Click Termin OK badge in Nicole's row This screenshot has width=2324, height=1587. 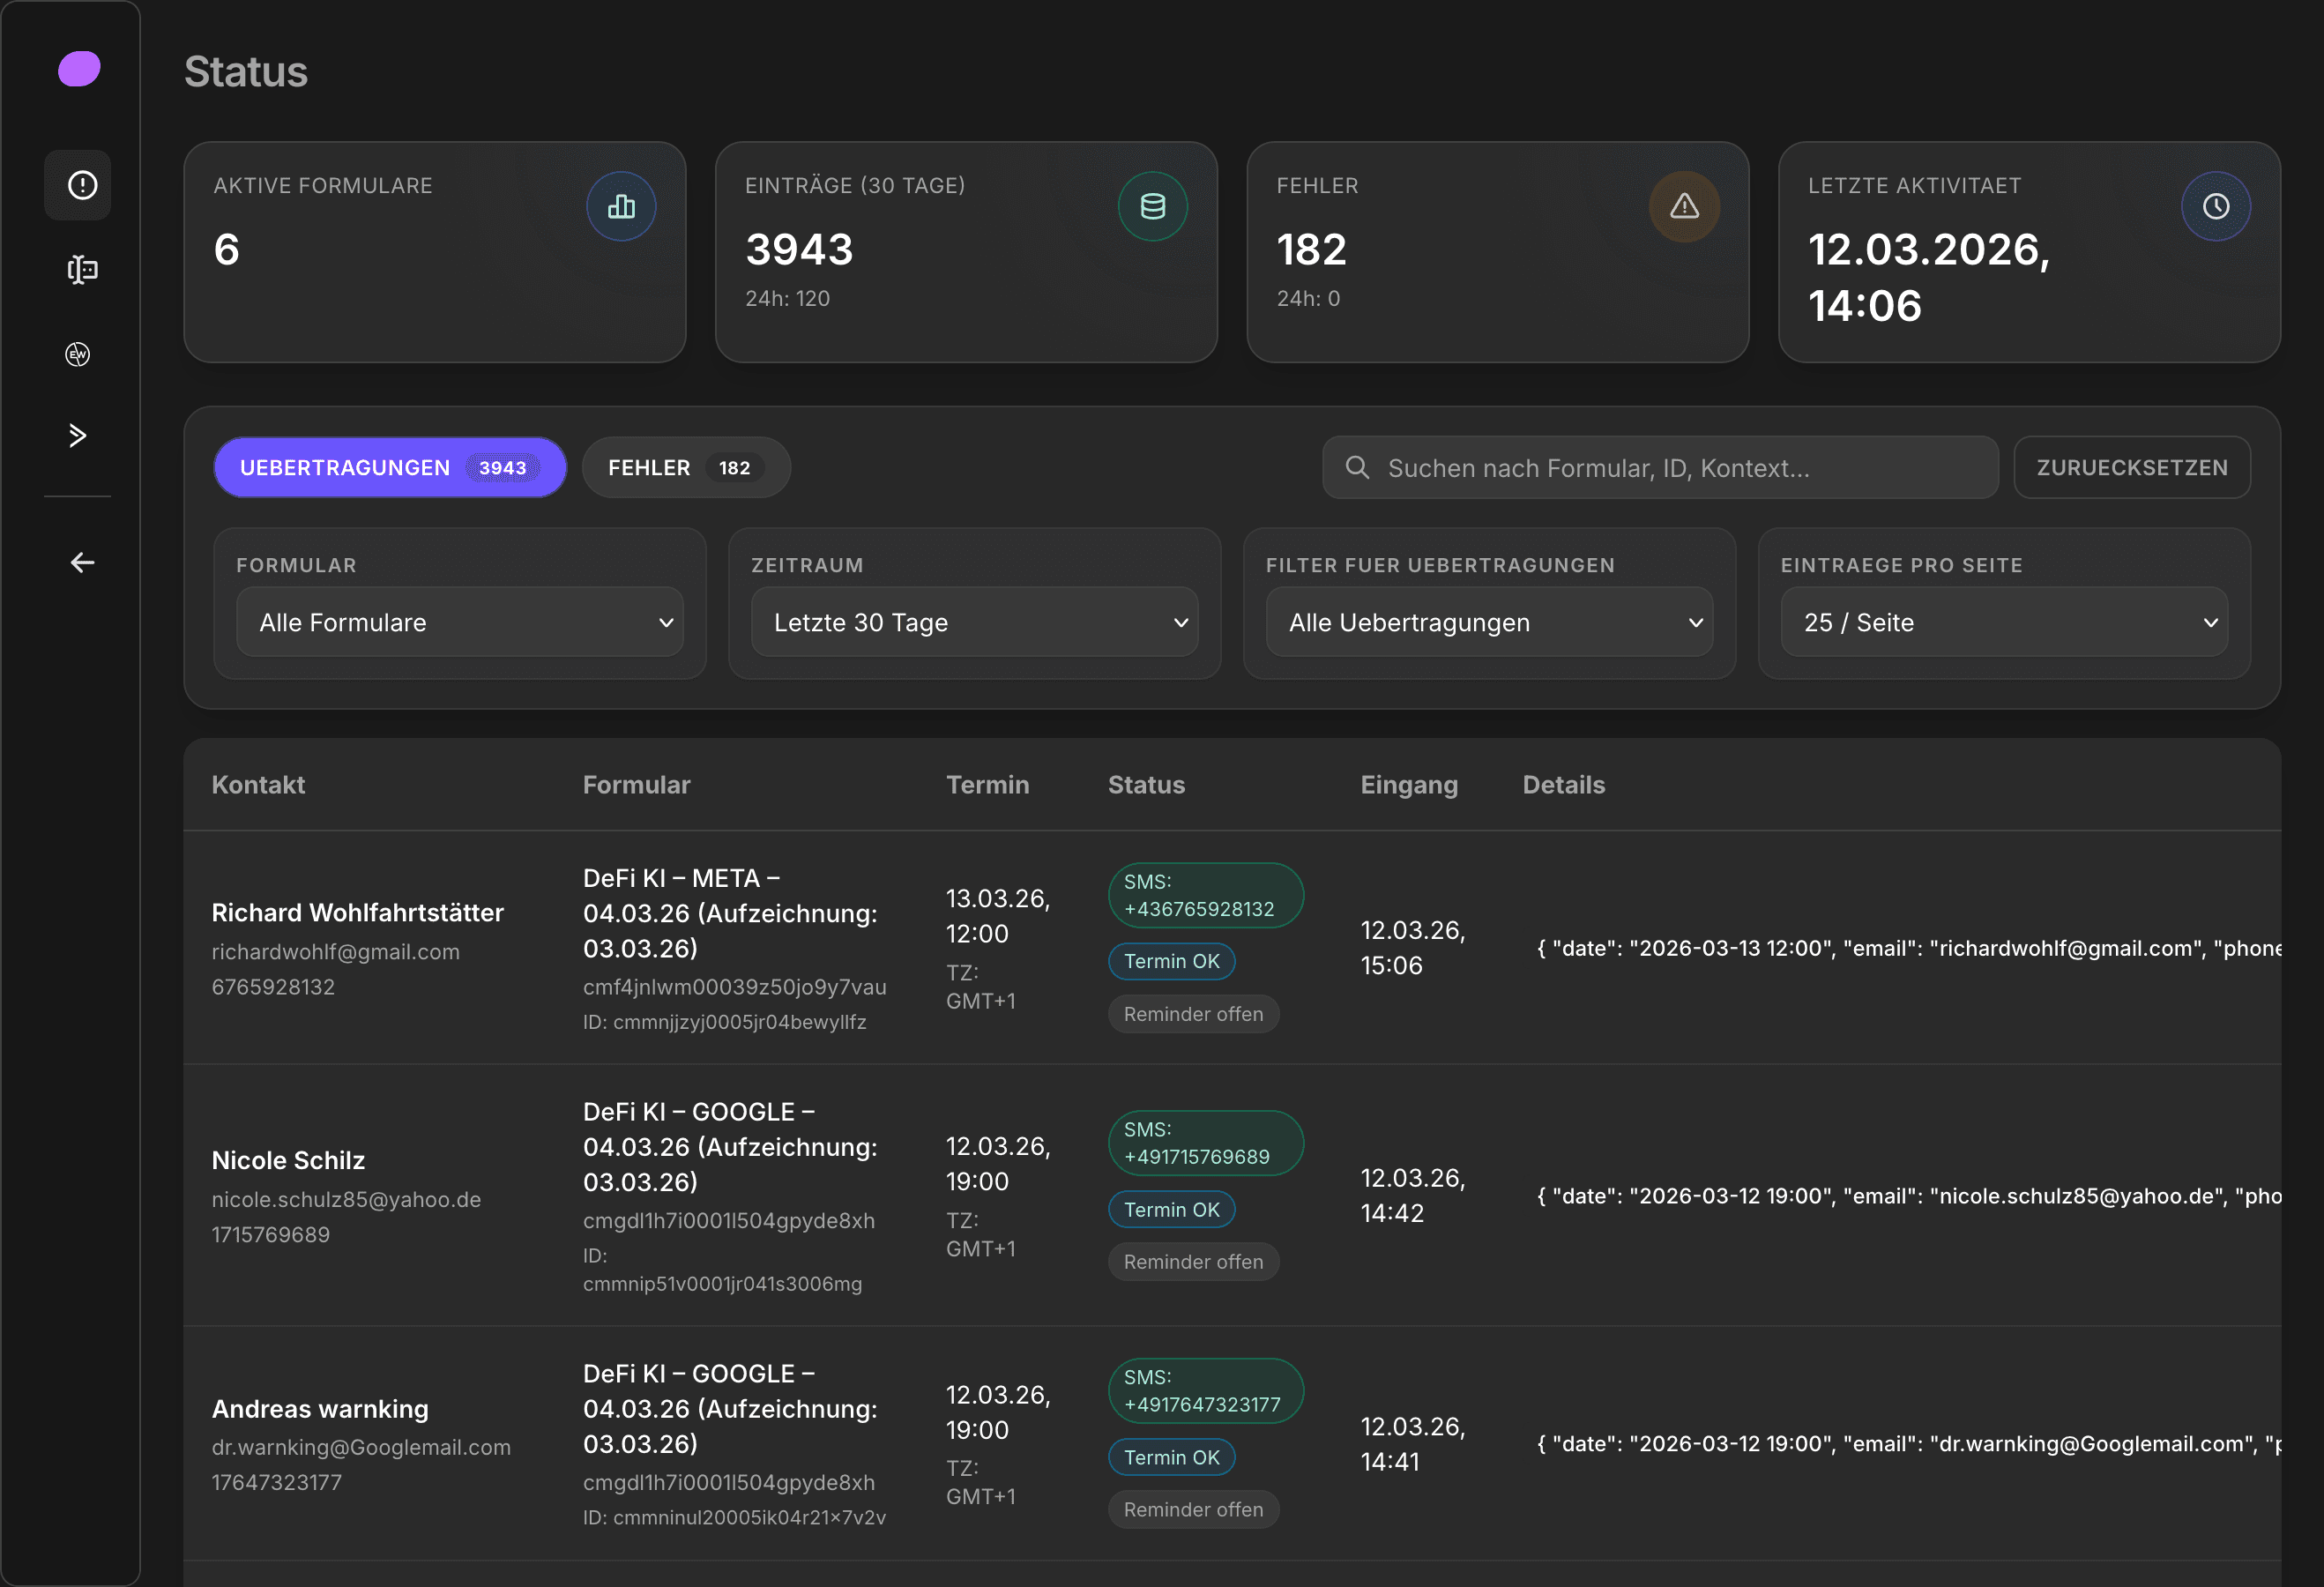click(1171, 1210)
